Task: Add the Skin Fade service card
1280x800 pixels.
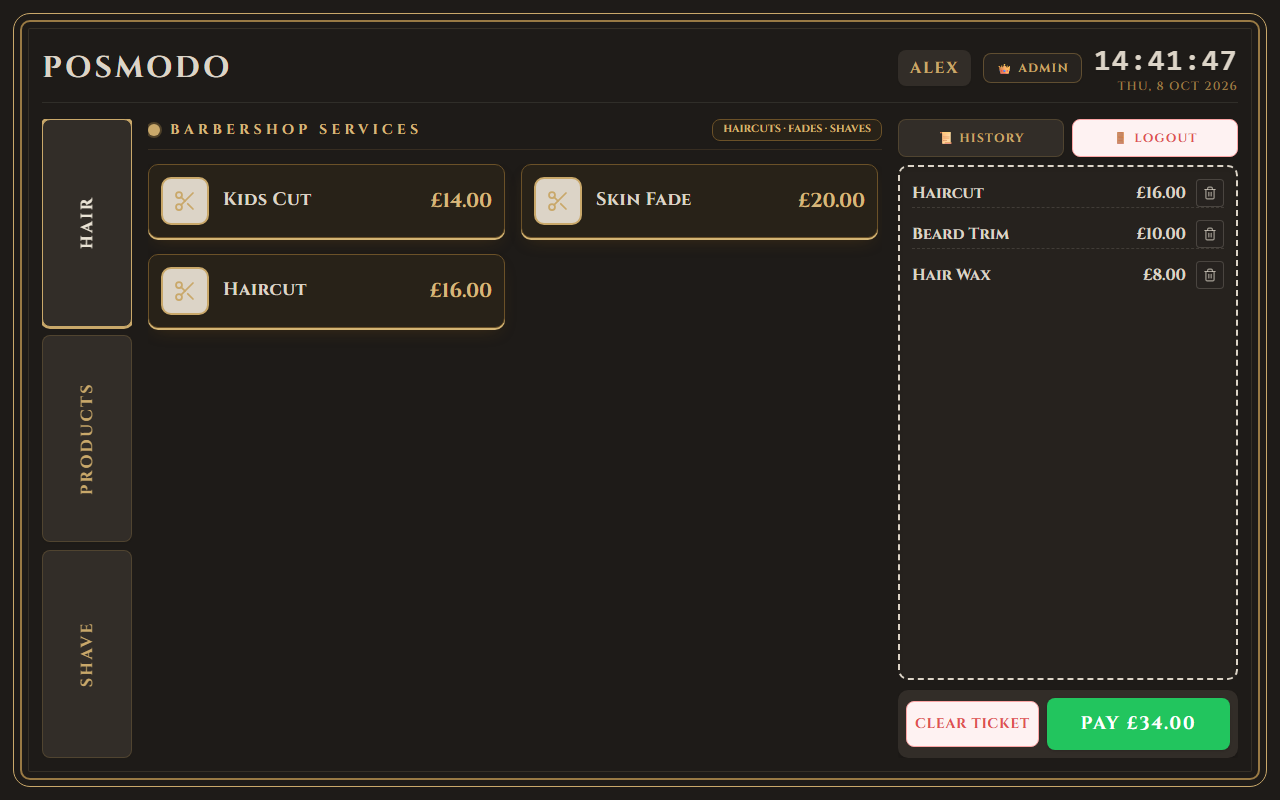Action: click(x=699, y=201)
